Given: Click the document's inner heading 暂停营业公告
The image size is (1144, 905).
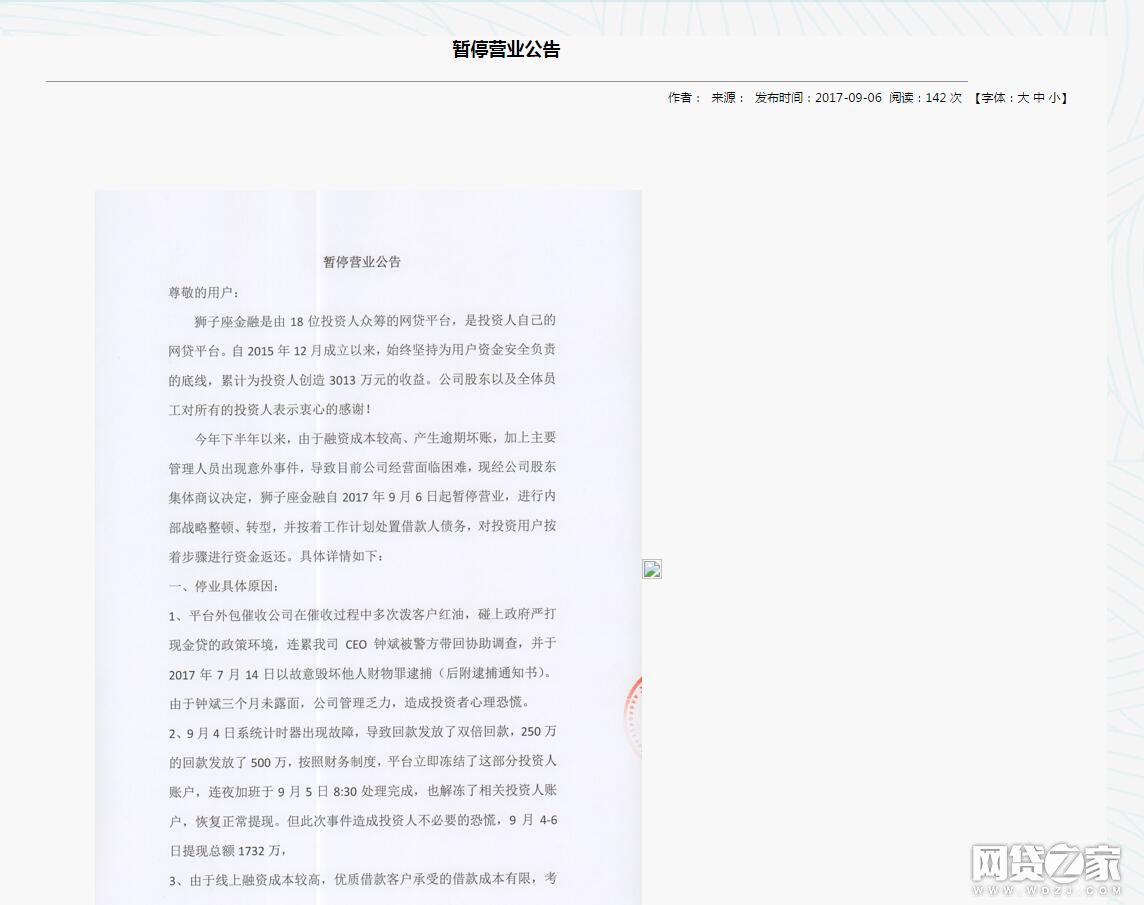Looking at the screenshot, I should click(362, 262).
